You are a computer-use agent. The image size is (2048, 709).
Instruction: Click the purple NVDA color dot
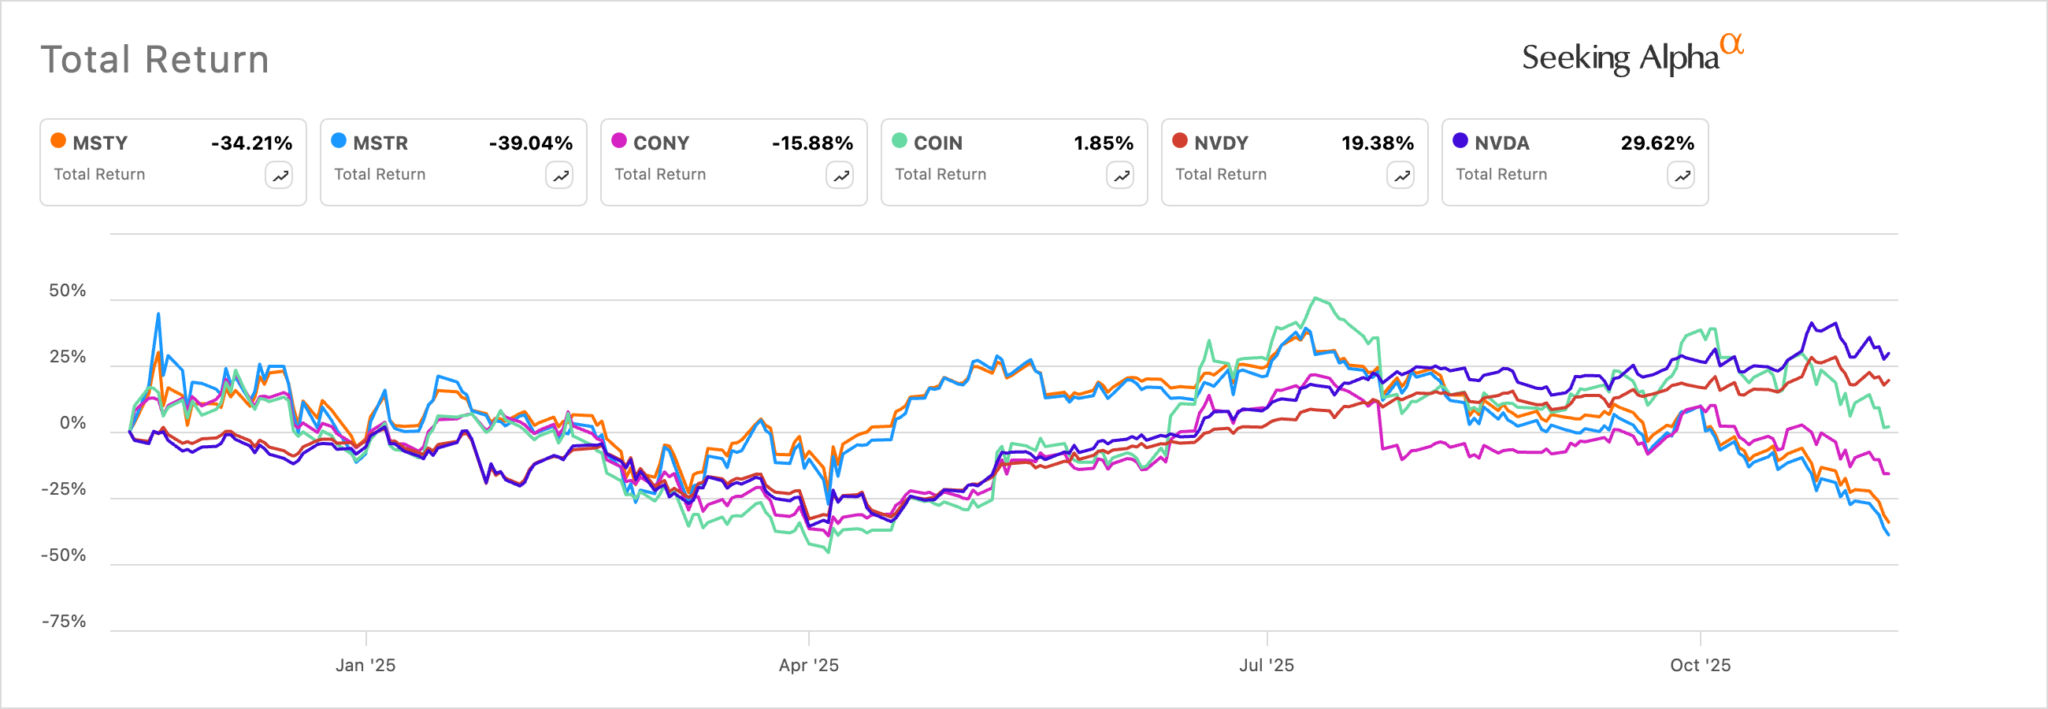pyautogui.click(x=1461, y=141)
